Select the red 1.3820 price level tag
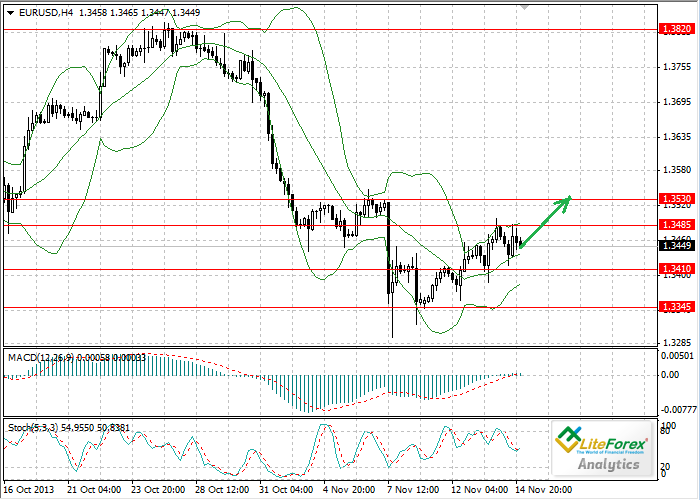700x500 pixels. 675,30
